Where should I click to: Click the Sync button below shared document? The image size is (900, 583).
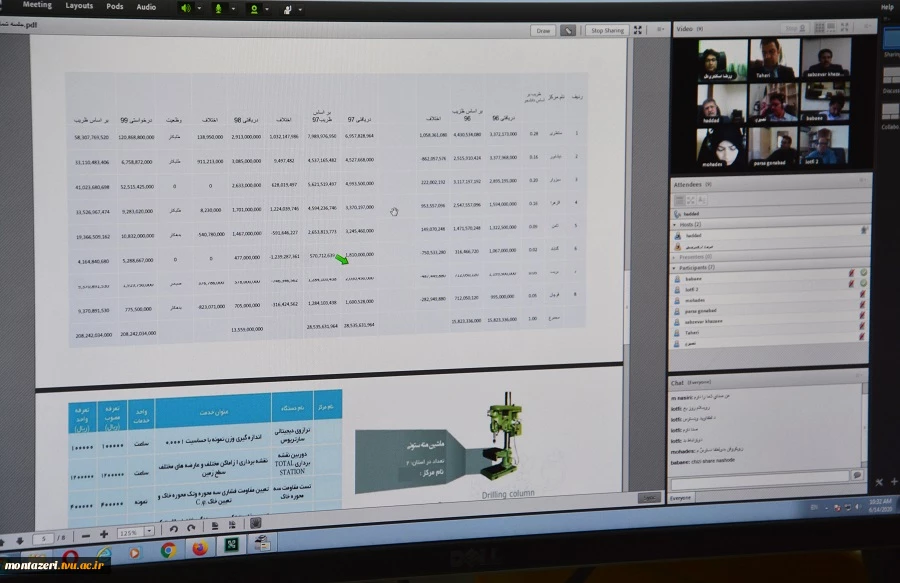coord(649,498)
